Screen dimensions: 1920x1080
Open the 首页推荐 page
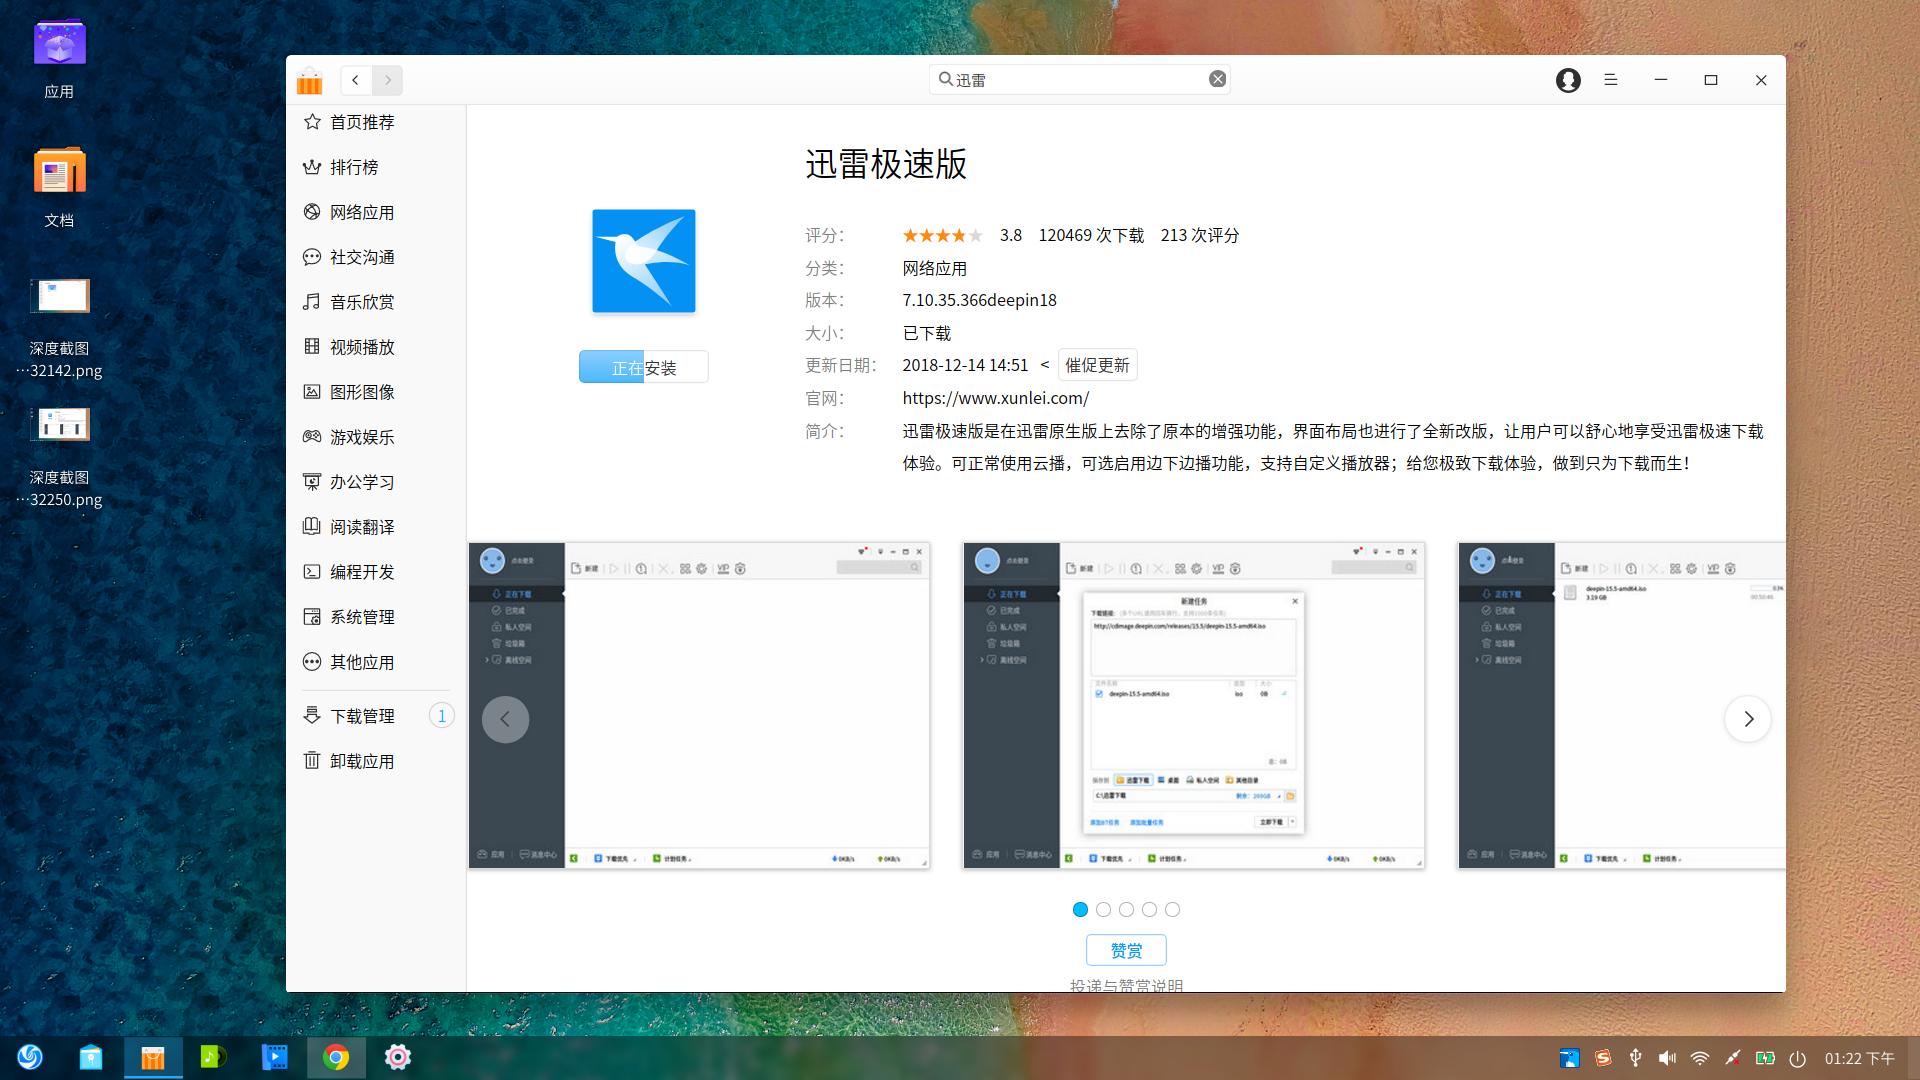361,122
